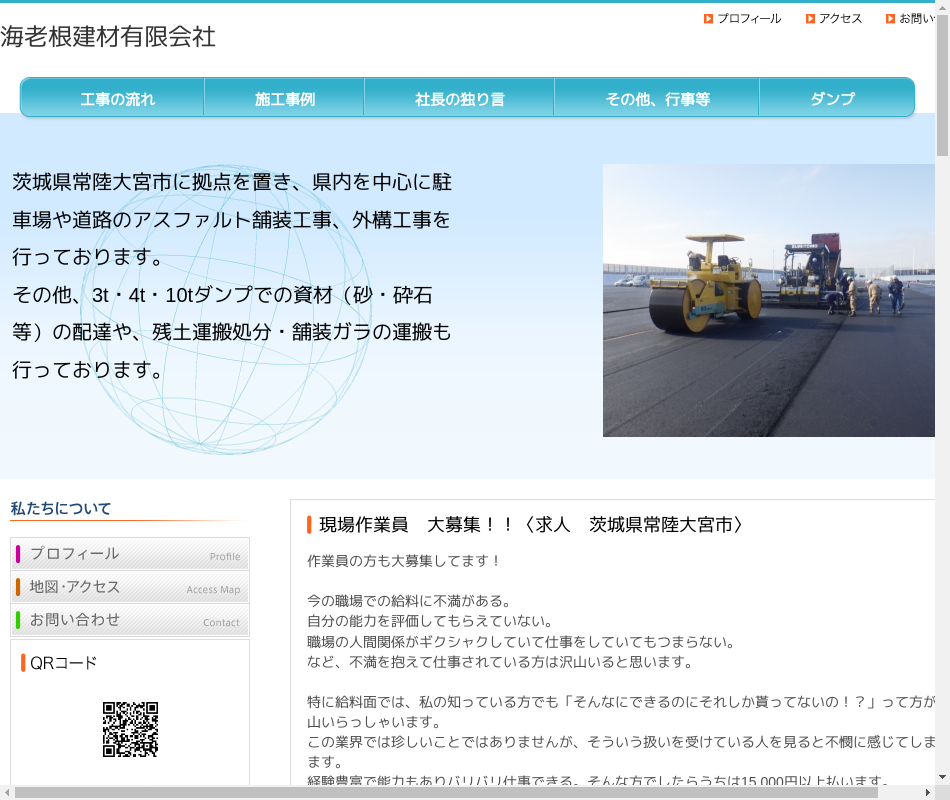Click orange arrow icon beside アクセス
950x800 pixels.
click(810, 19)
